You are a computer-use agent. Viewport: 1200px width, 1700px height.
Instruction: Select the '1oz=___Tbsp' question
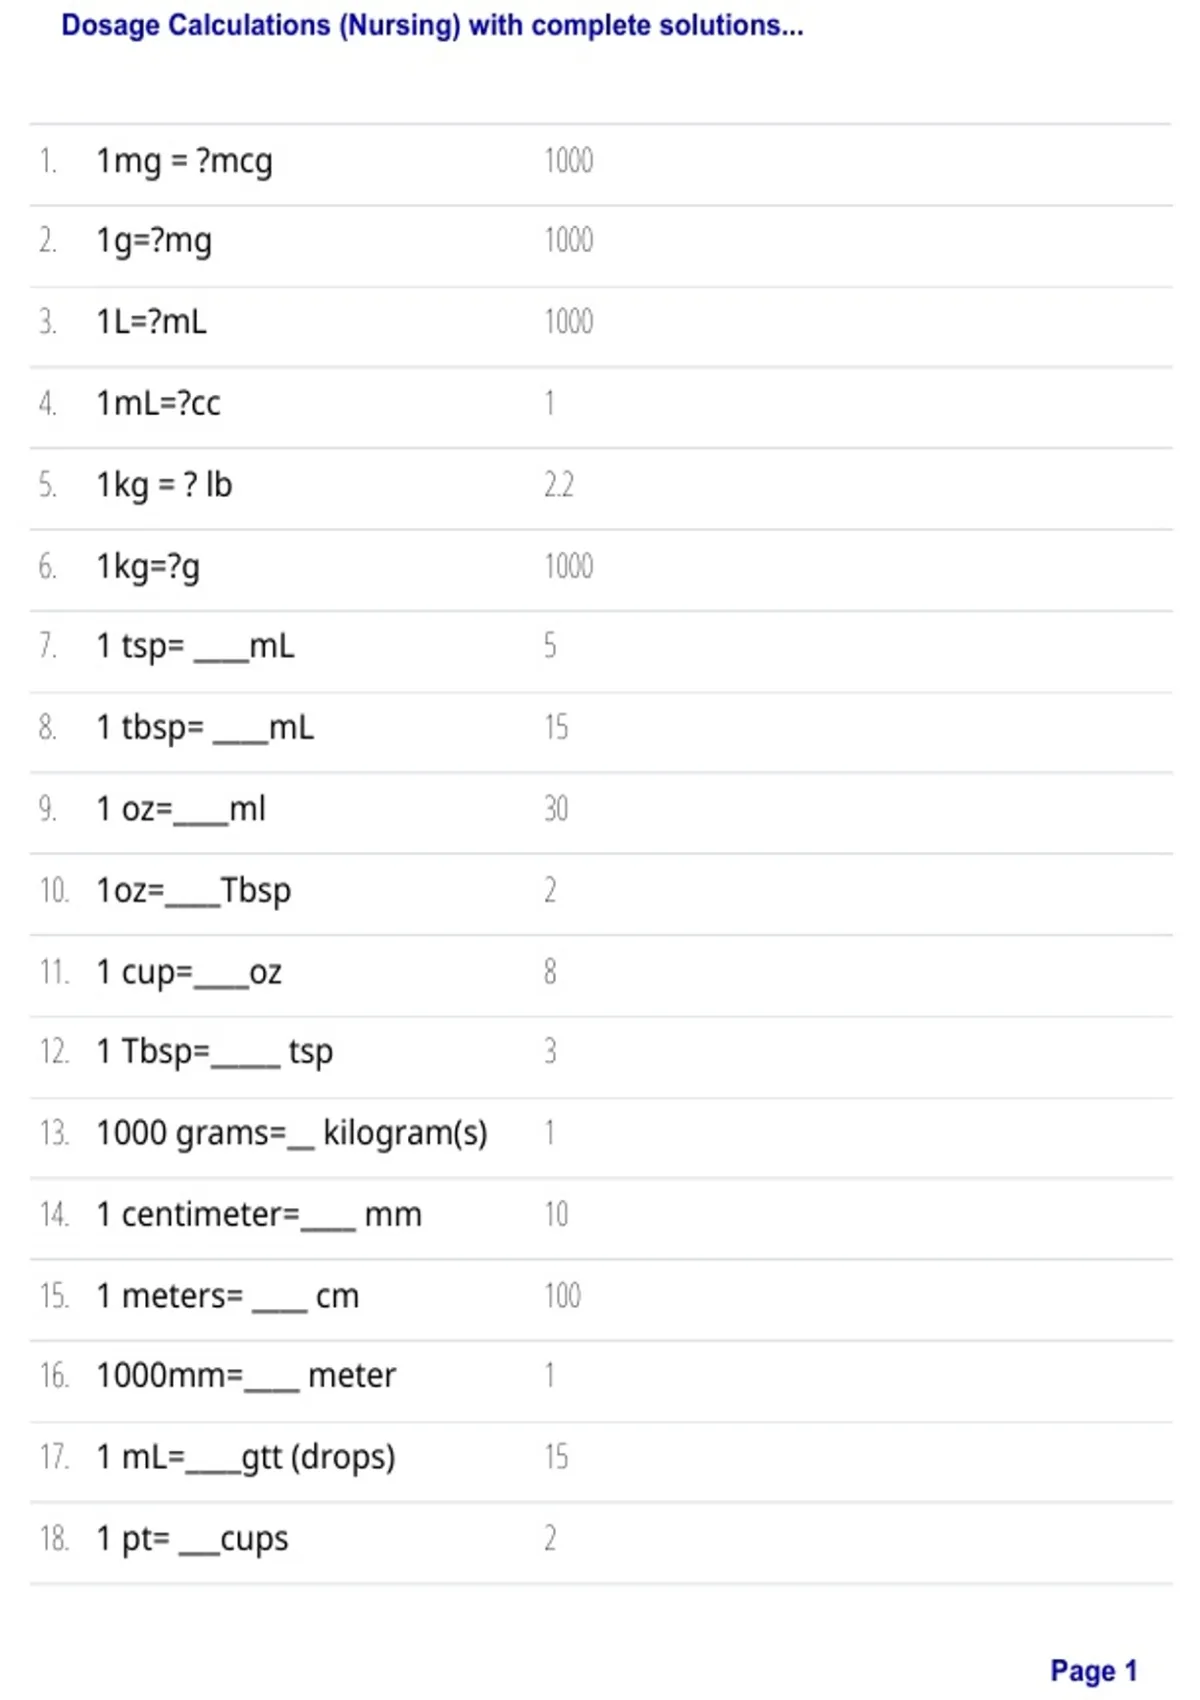click(x=193, y=891)
